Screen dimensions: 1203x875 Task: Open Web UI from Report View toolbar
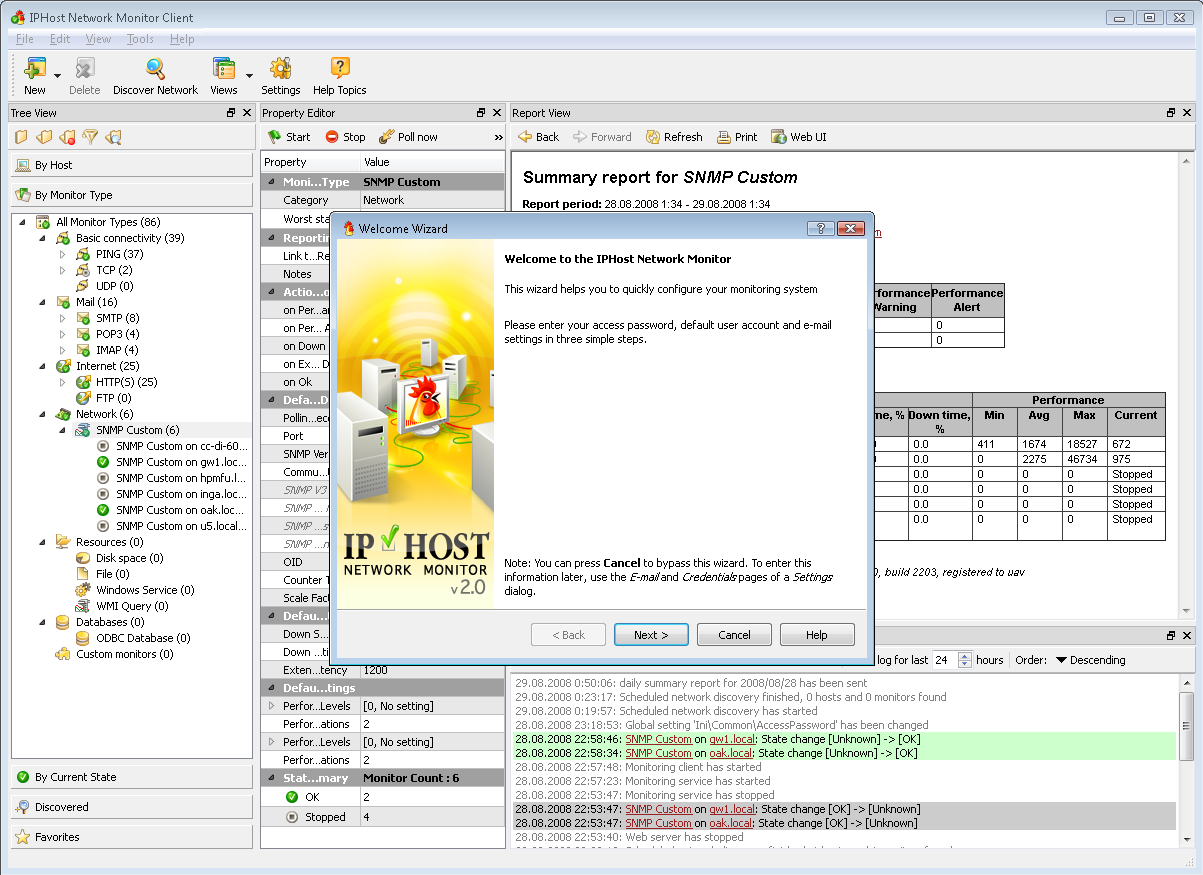tap(798, 137)
